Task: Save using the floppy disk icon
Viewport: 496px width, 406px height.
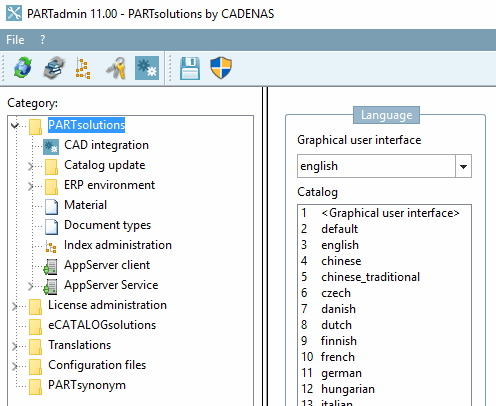Action: (x=190, y=68)
